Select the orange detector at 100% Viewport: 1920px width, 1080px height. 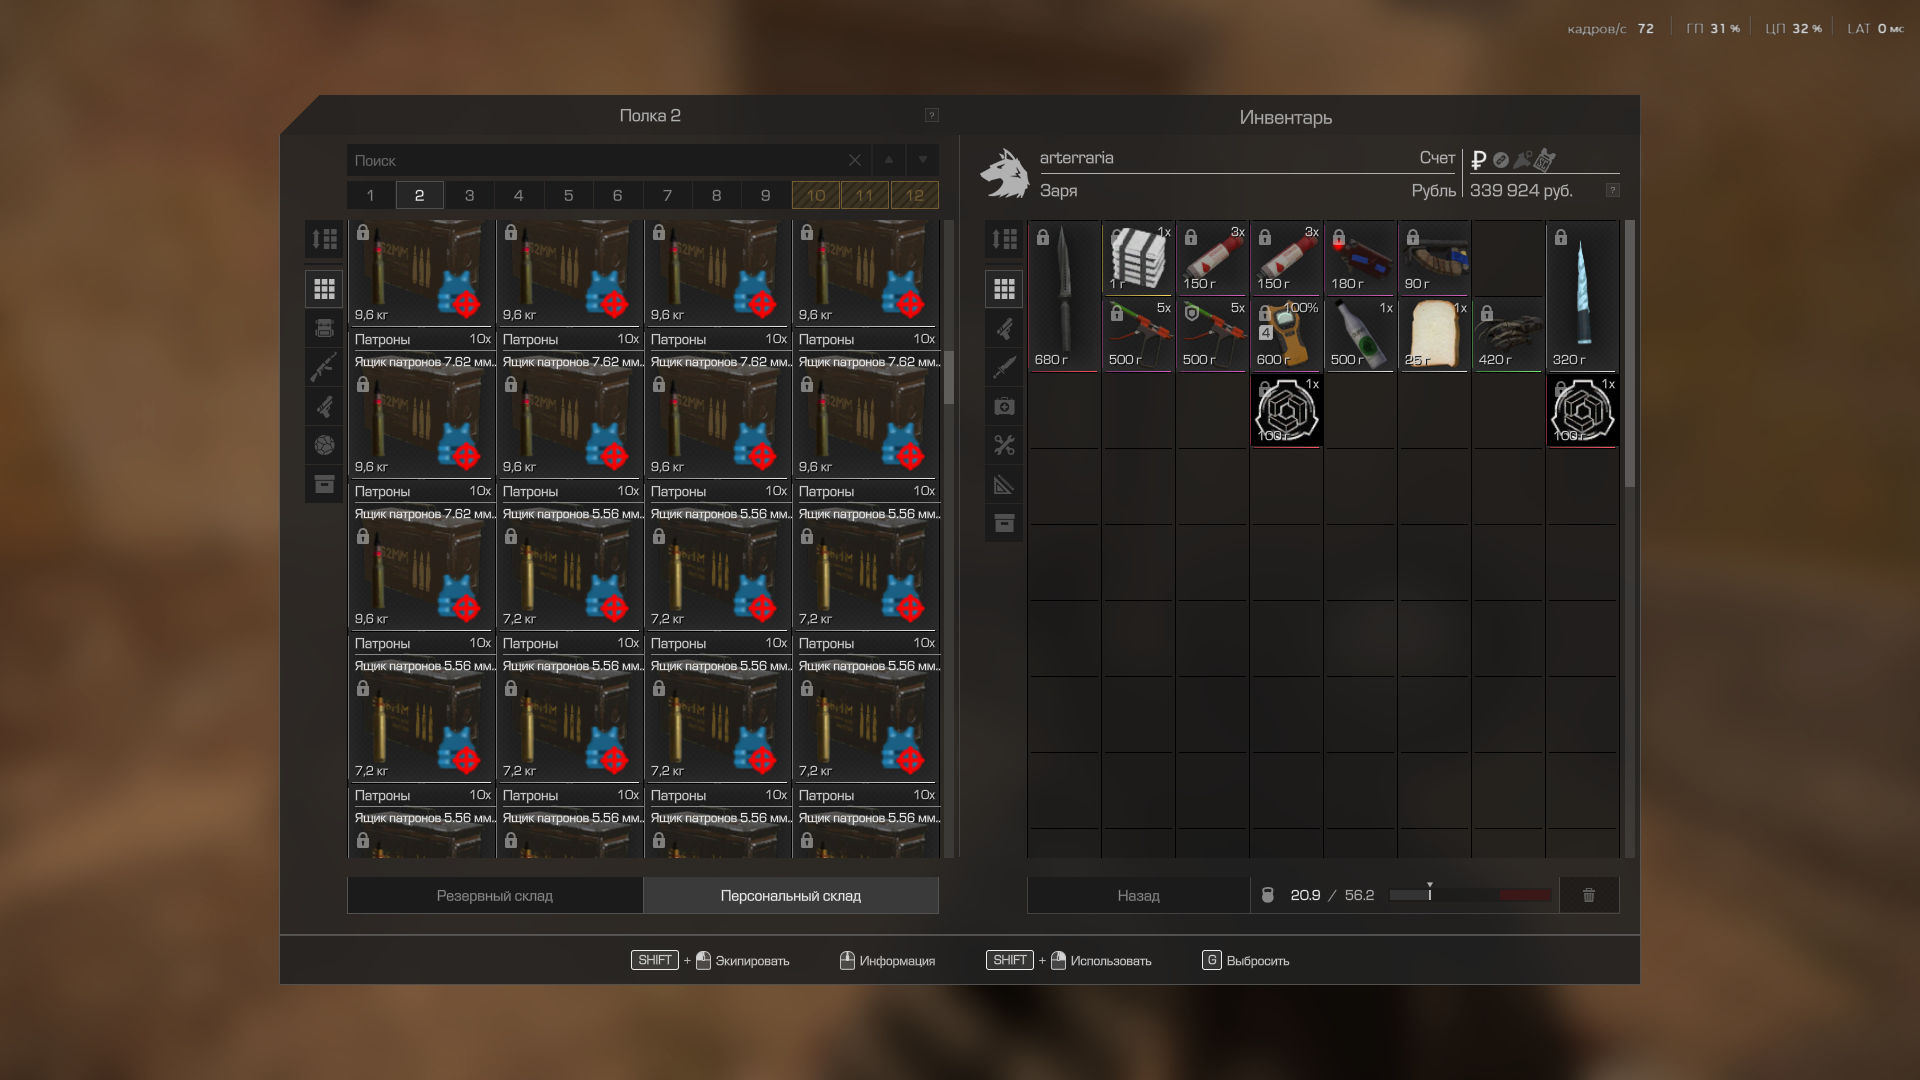(x=1286, y=334)
